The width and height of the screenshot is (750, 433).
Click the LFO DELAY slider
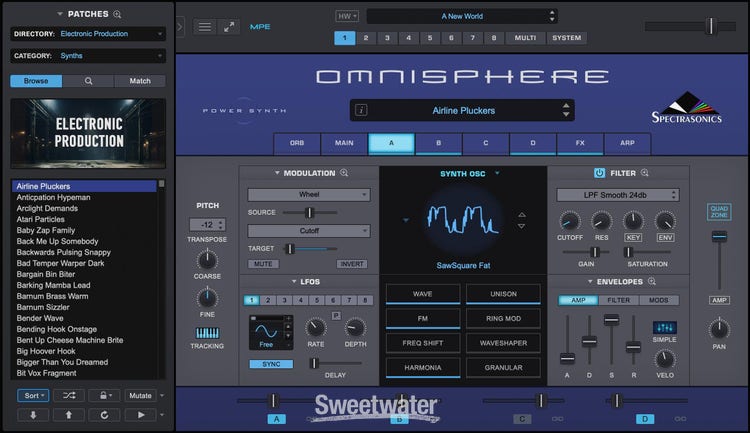coord(315,363)
